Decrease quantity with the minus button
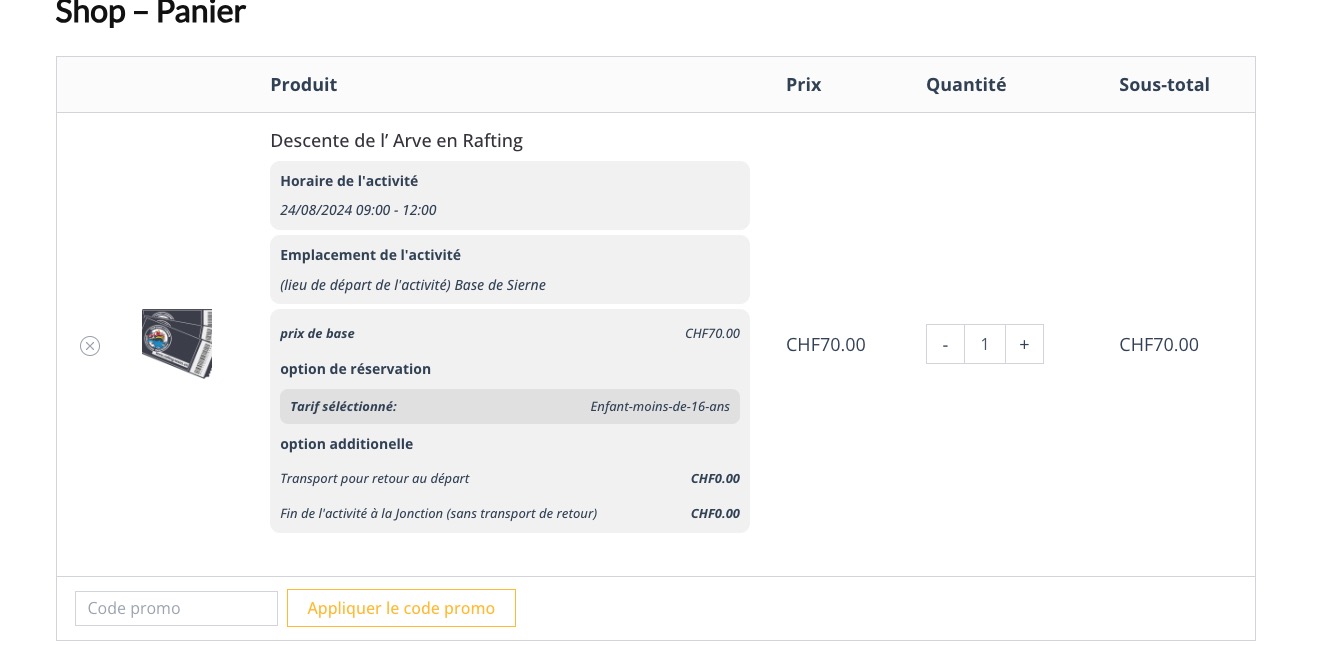 945,344
